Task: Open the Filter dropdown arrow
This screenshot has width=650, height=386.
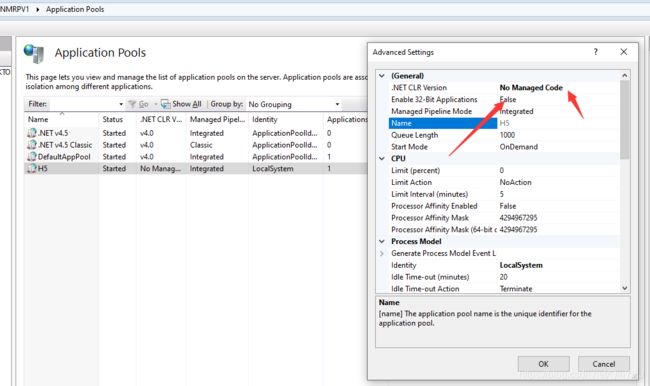Action: tap(121, 104)
